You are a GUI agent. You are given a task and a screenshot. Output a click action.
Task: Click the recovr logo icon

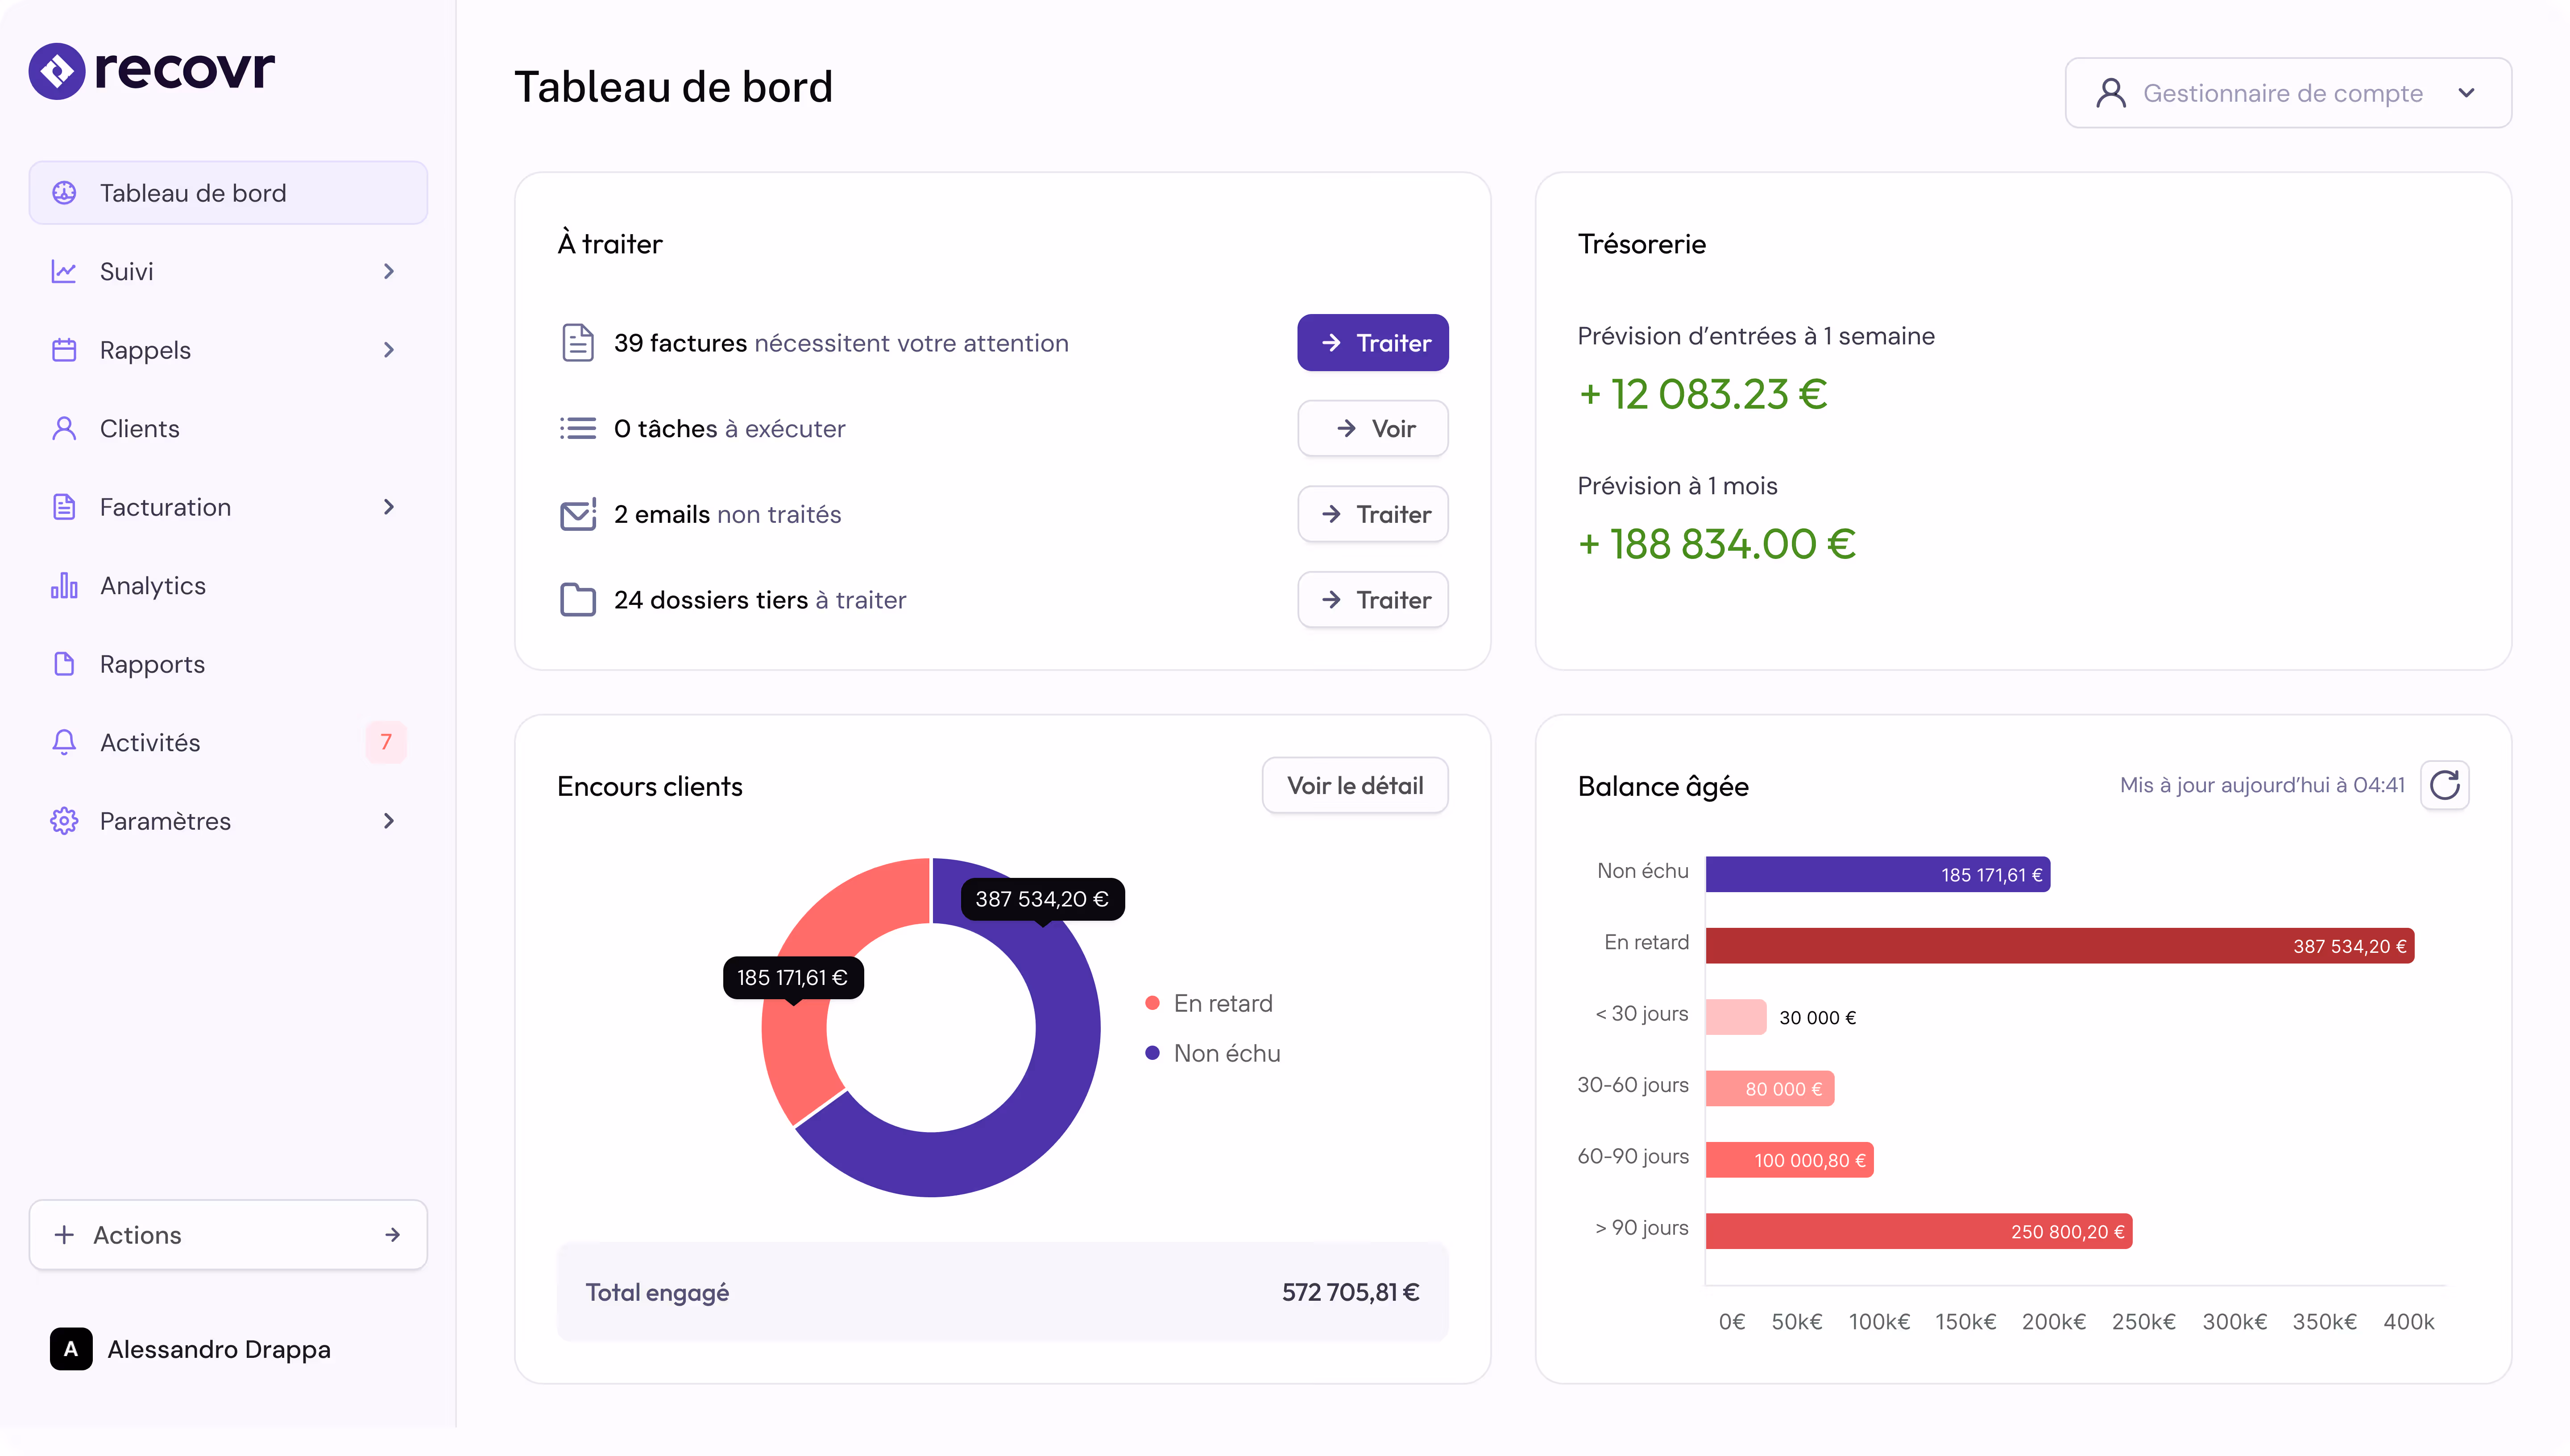point(57,71)
